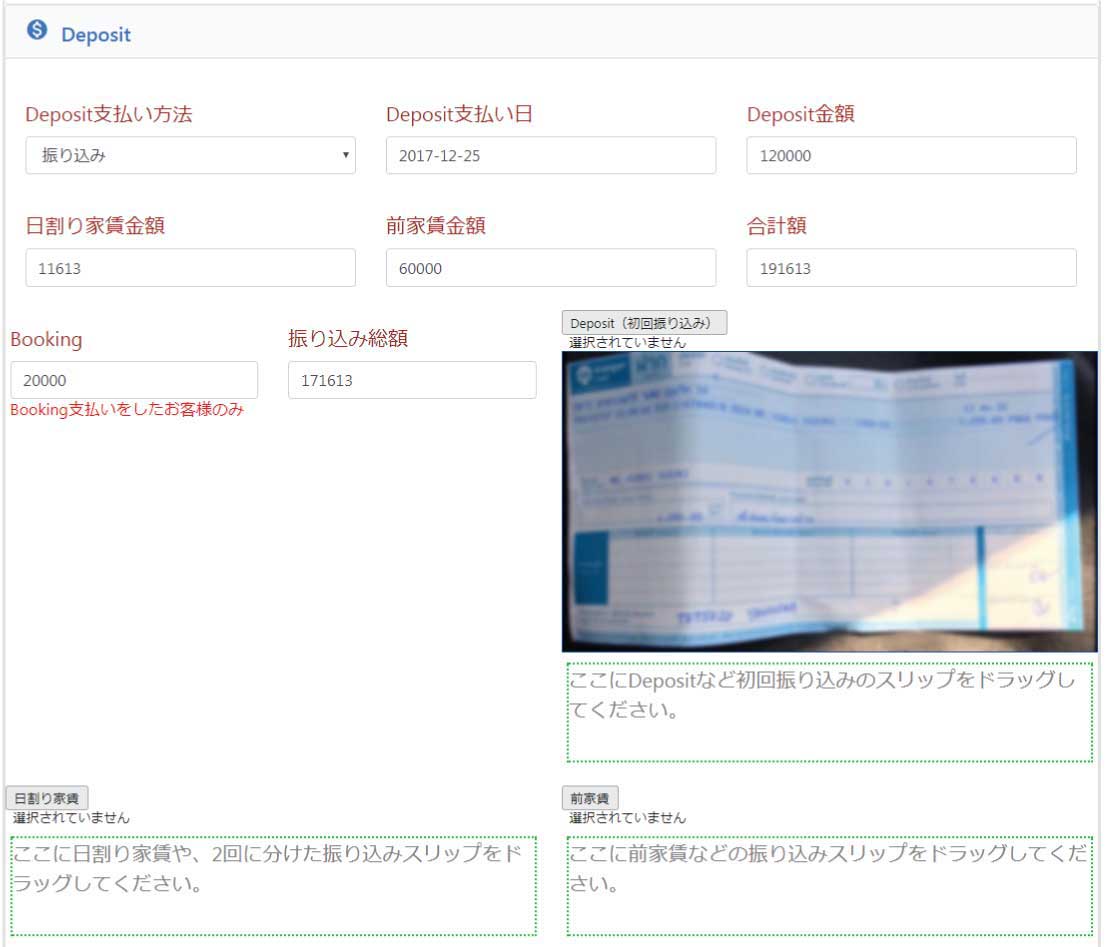
Task: Select the 振り込み総額 field showing 171613
Action: [412, 380]
